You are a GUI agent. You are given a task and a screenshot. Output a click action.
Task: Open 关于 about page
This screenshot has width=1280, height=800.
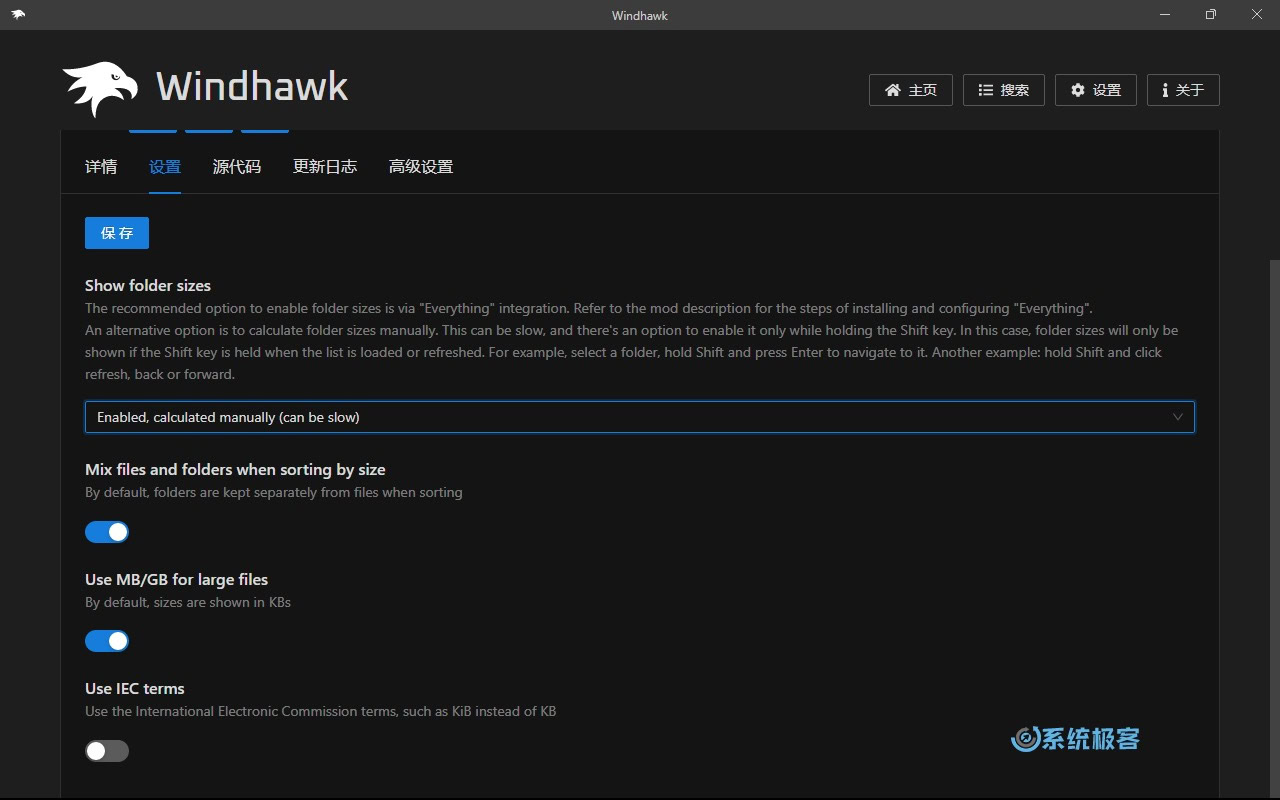pyautogui.click(x=1183, y=90)
